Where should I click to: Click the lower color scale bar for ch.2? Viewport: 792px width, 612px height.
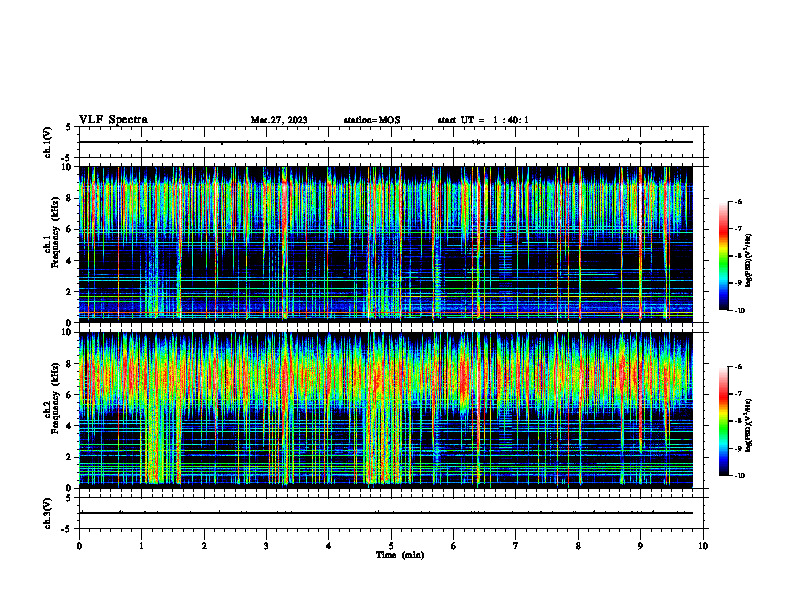(x=723, y=421)
